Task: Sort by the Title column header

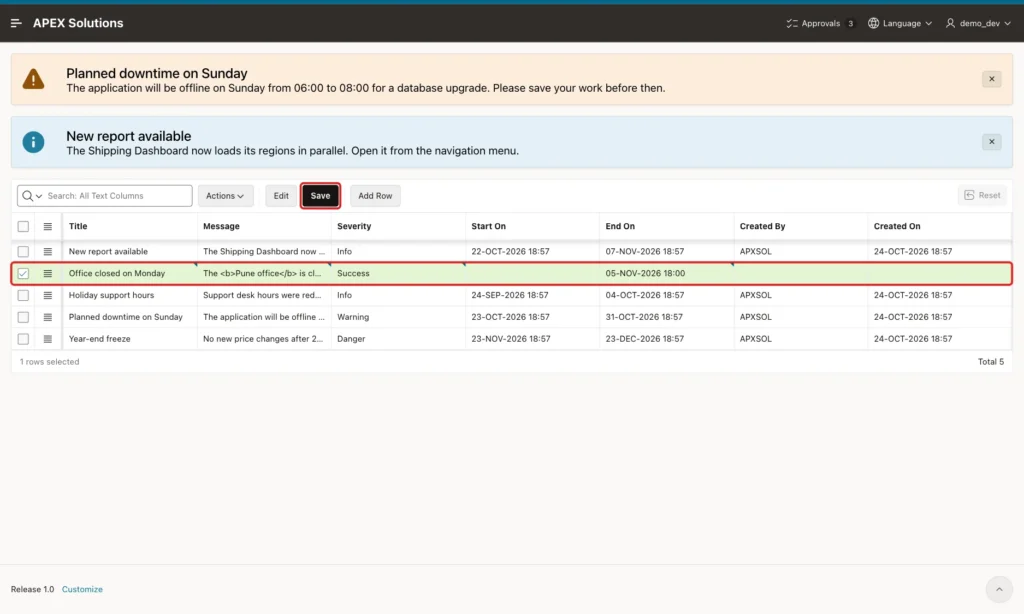Action: [x=130, y=226]
